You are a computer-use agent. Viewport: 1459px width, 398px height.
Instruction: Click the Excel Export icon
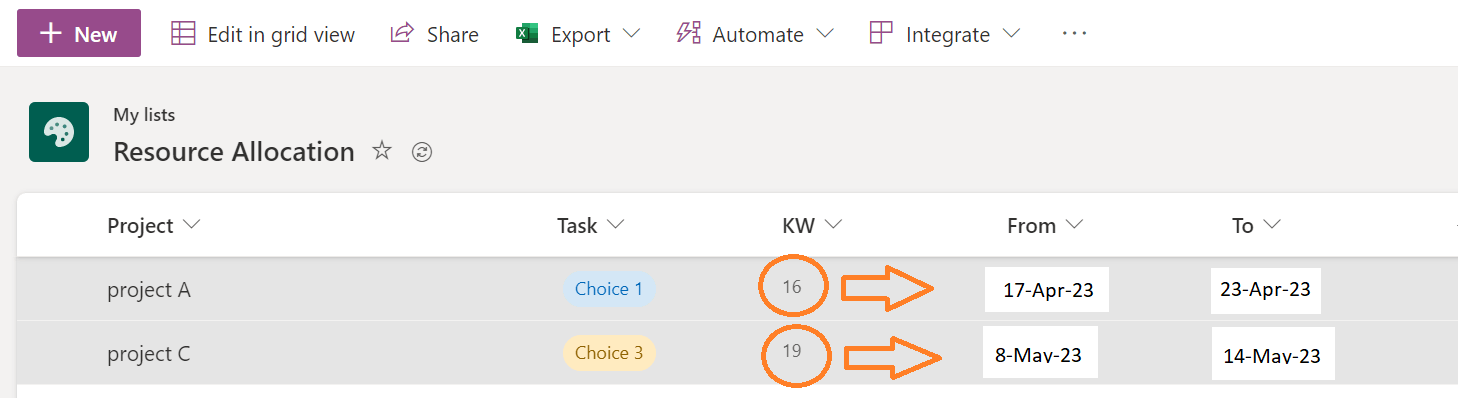pyautogui.click(x=527, y=34)
